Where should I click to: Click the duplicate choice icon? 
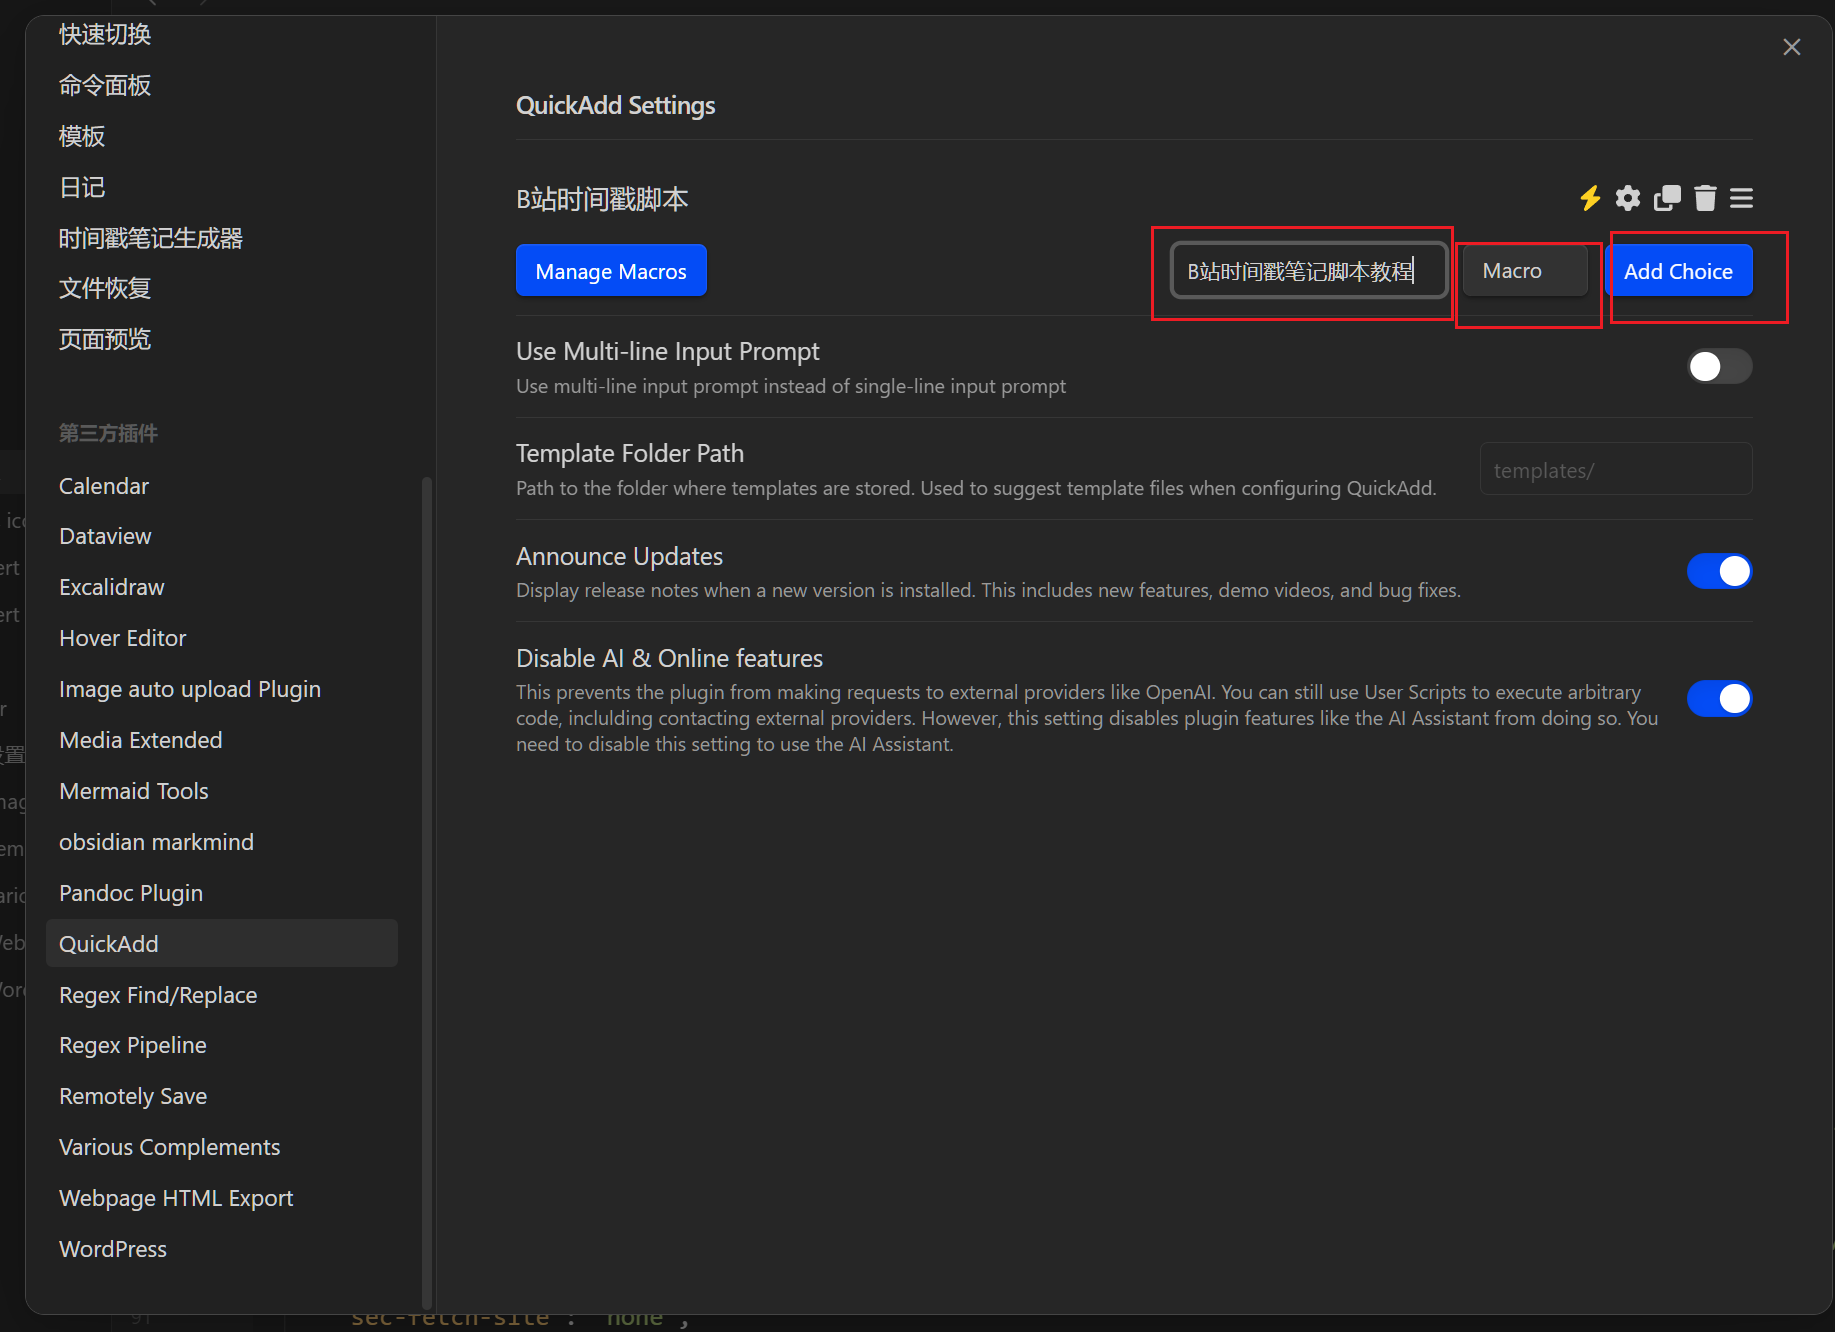[x=1667, y=198]
